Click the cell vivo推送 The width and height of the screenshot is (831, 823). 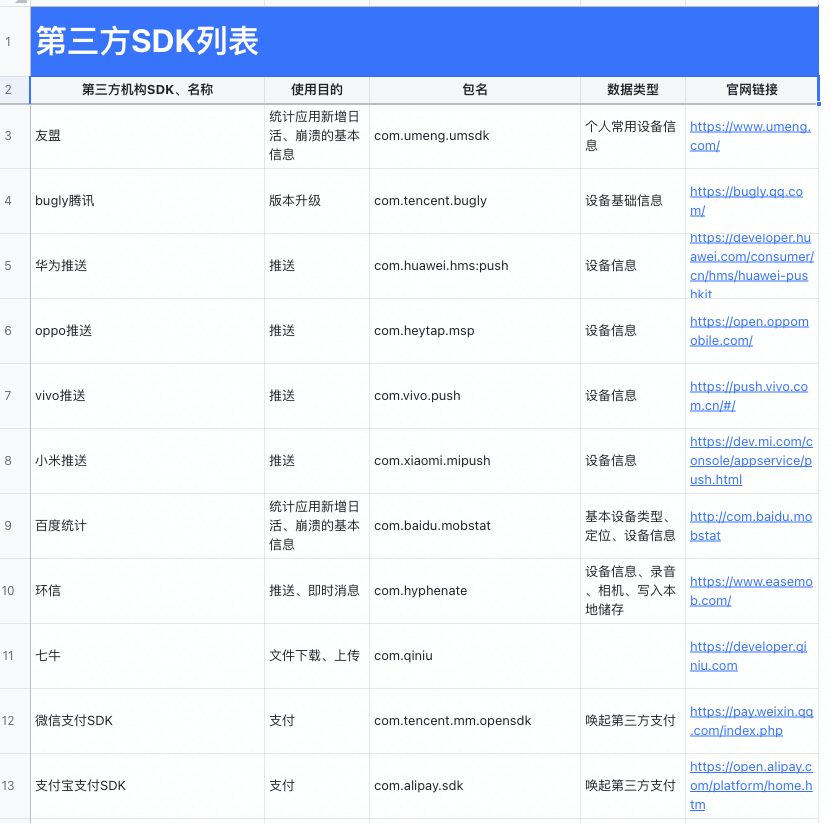point(147,396)
